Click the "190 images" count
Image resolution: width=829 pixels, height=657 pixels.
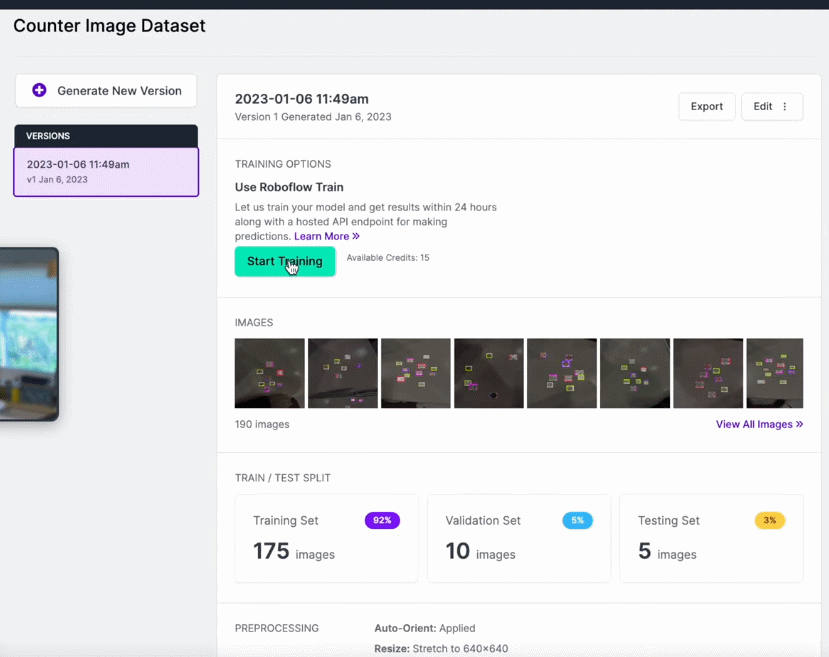[262, 424]
